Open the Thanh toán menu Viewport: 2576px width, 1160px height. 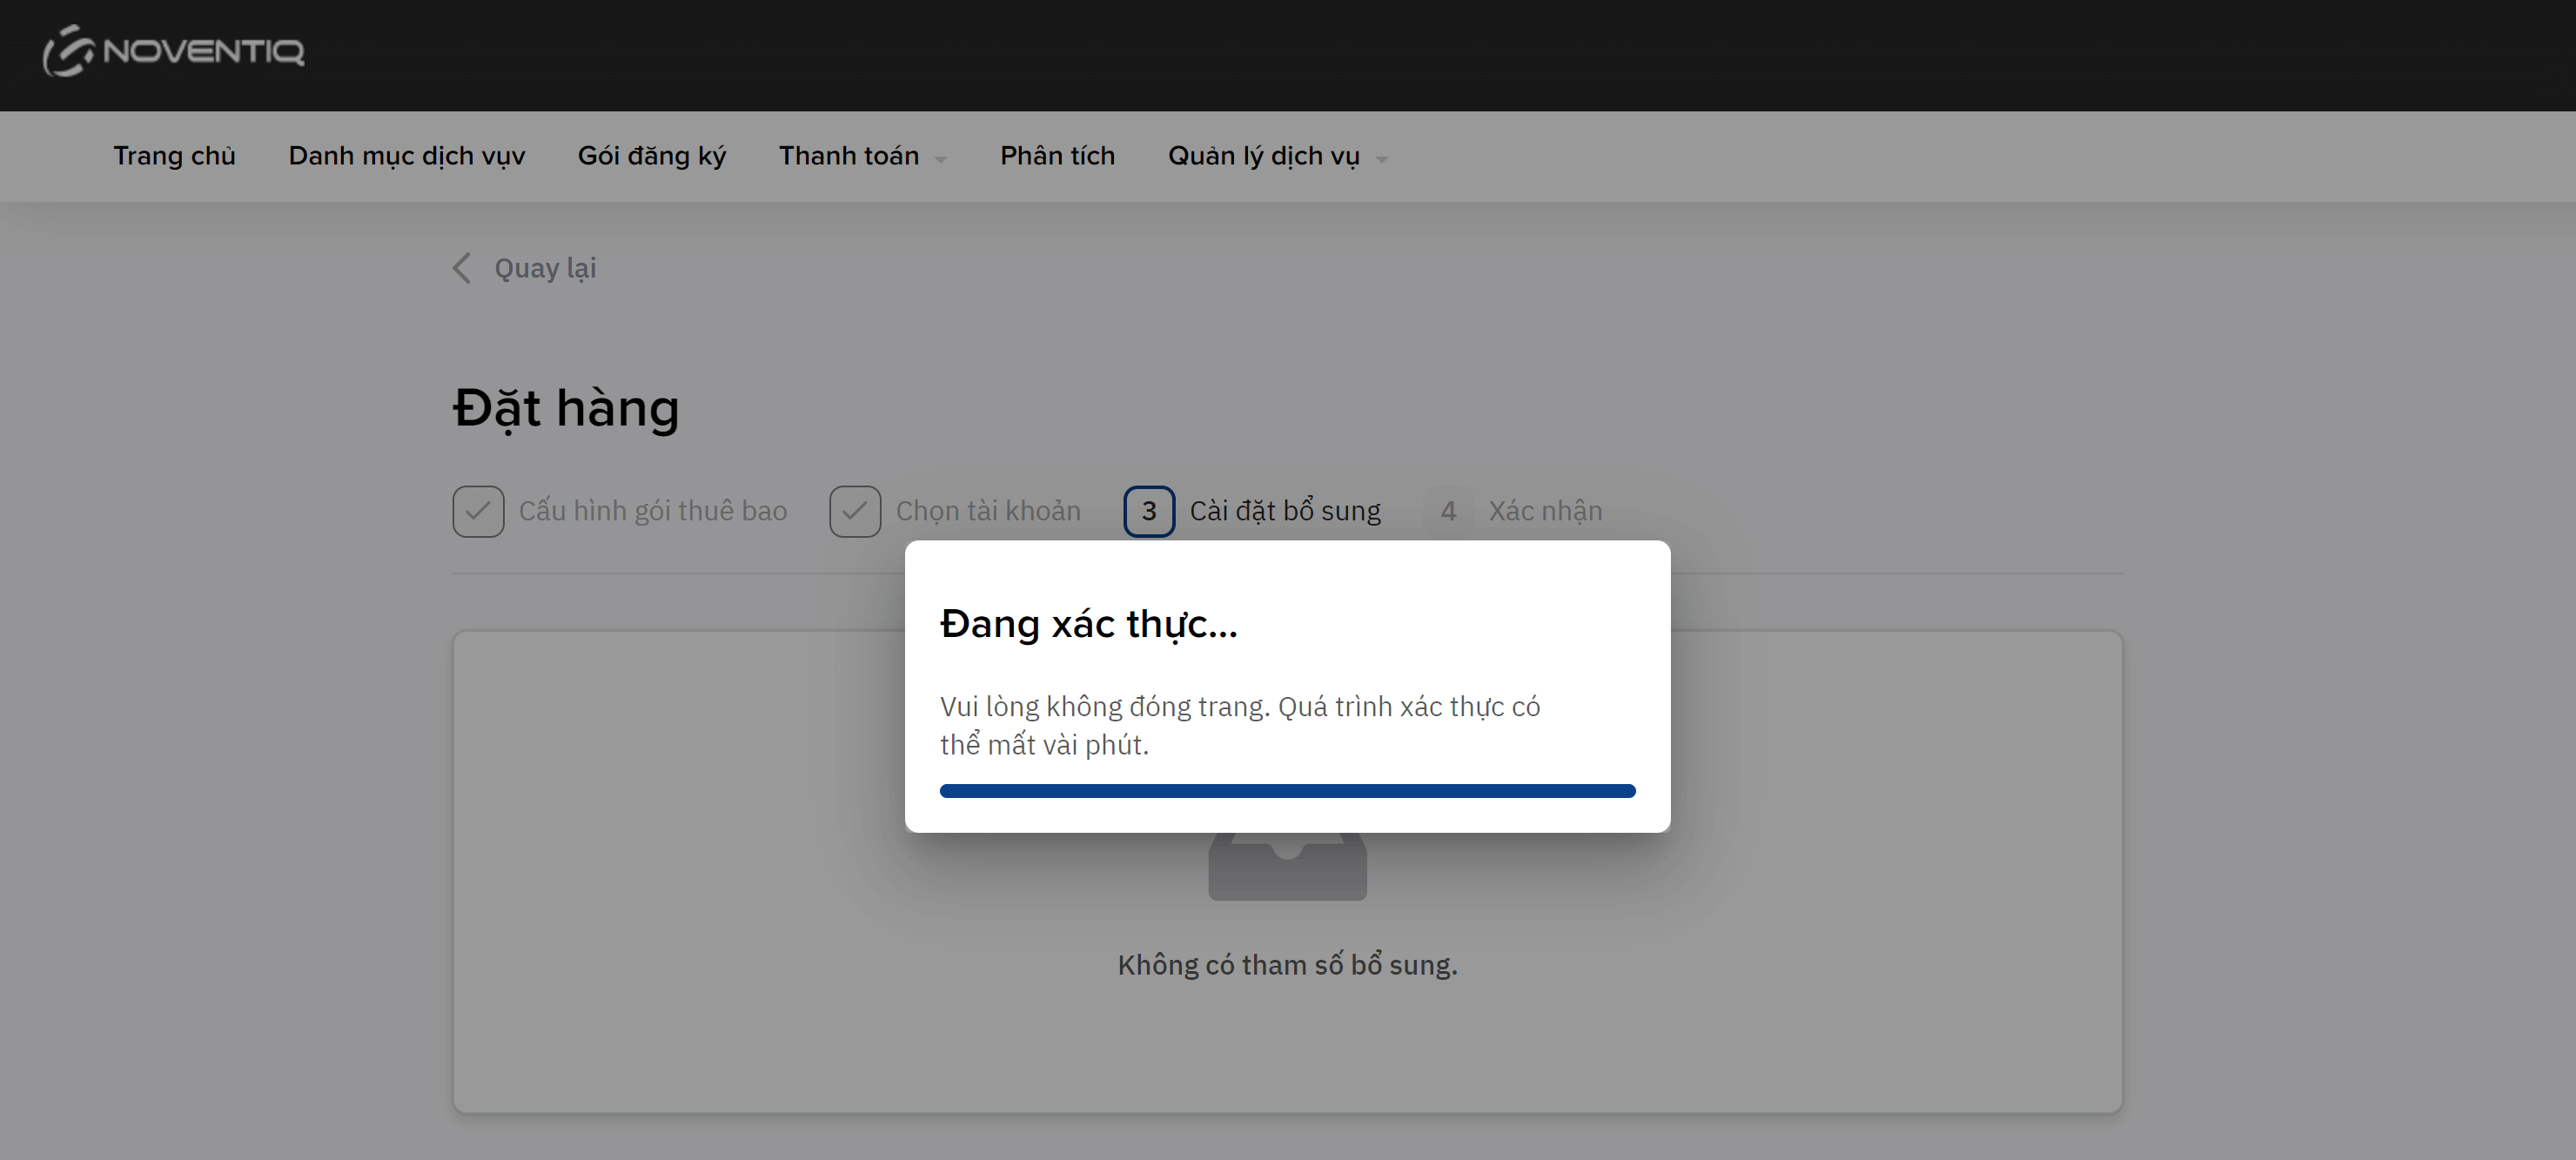(x=849, y=156)
